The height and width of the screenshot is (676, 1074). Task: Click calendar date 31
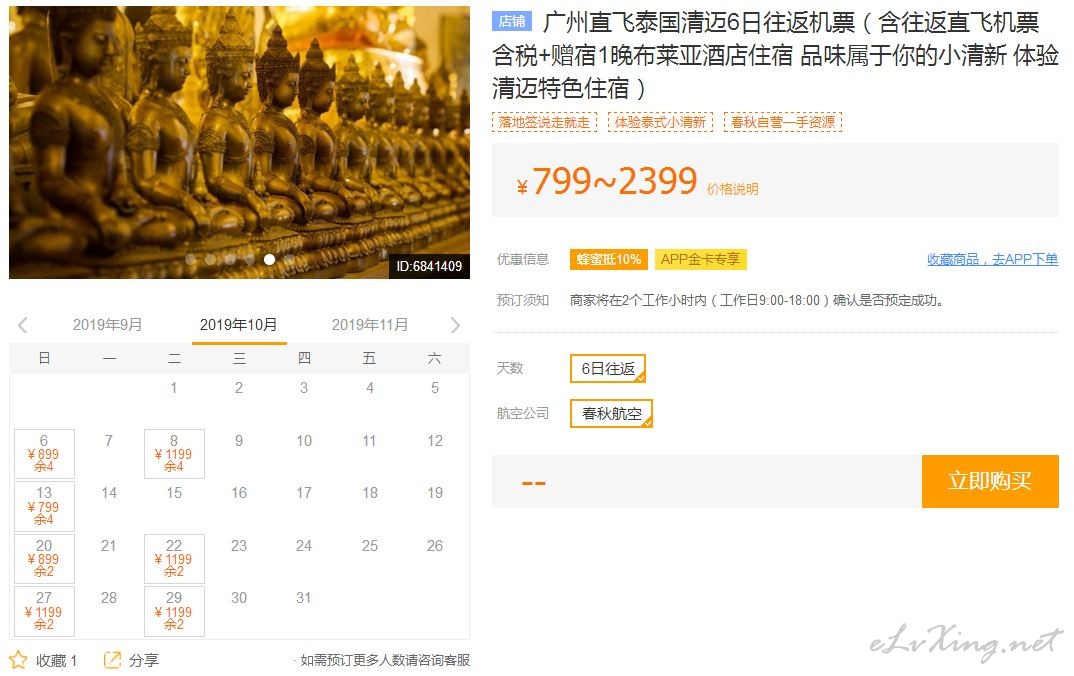pos(303,598)
